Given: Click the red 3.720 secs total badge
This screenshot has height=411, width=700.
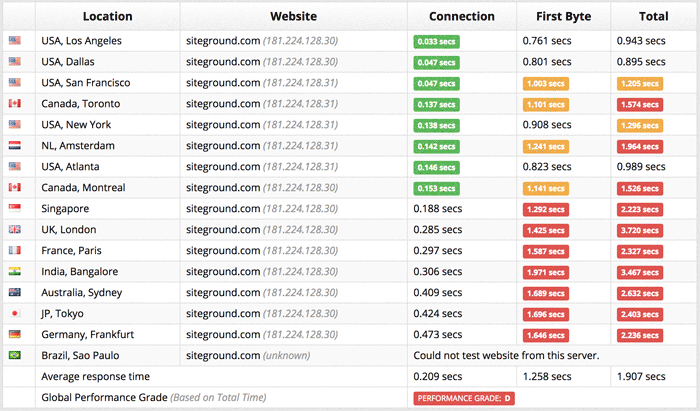Looking at the screenshot, I should click(x=640, y=231).
